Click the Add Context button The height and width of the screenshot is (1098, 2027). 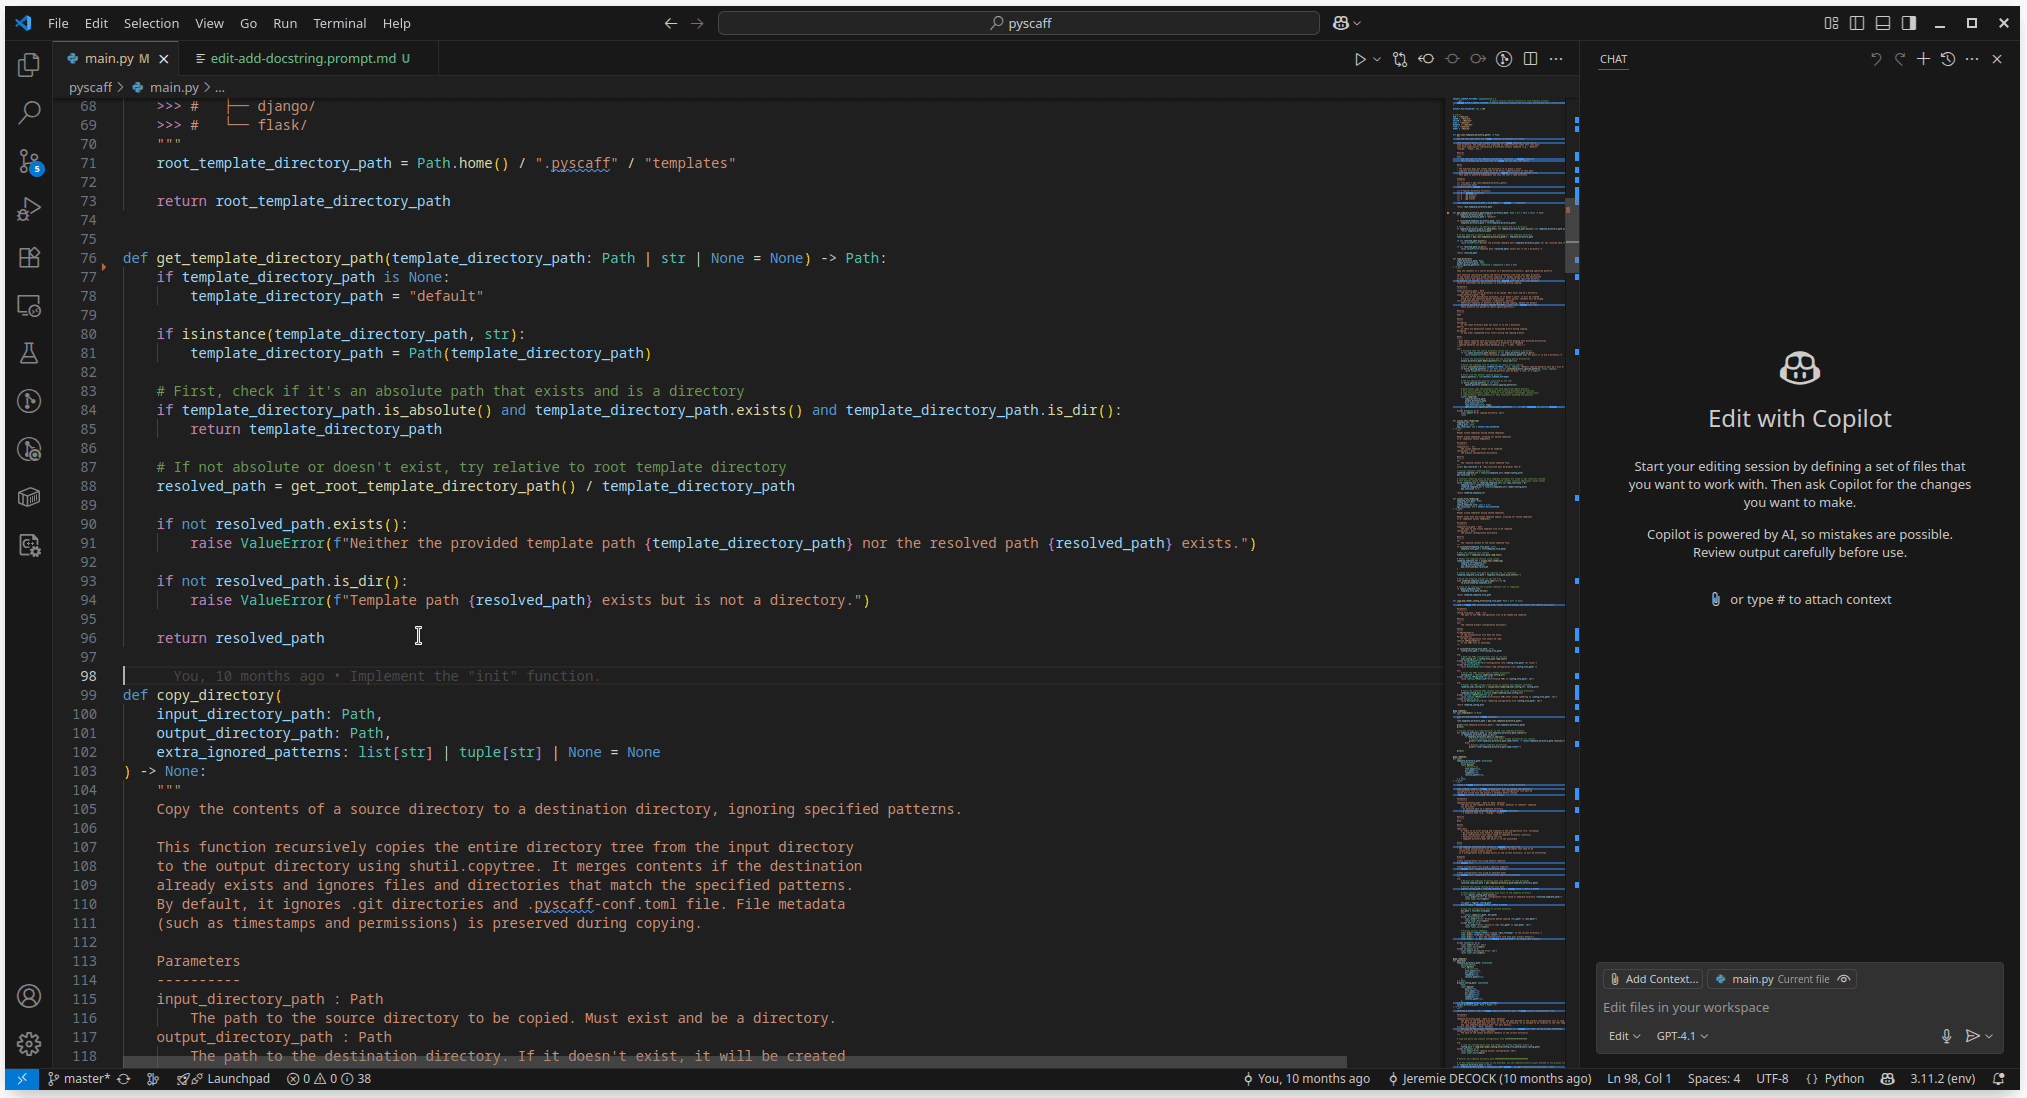(x=1652, y=979)
